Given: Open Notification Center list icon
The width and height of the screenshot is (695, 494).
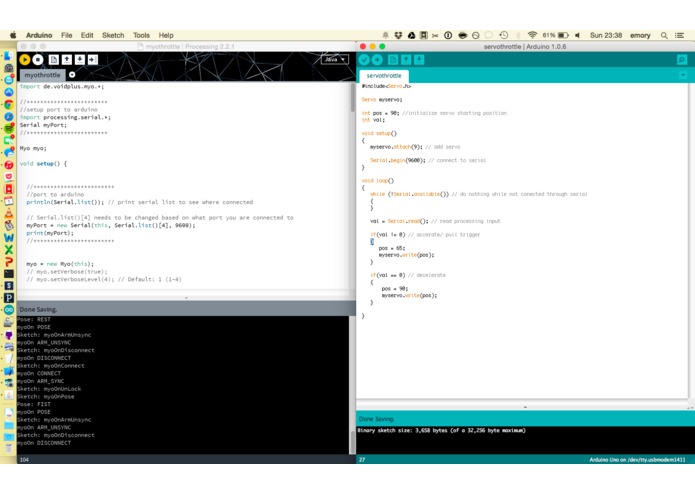Looking at the screenshot, I should click(679, 35).
